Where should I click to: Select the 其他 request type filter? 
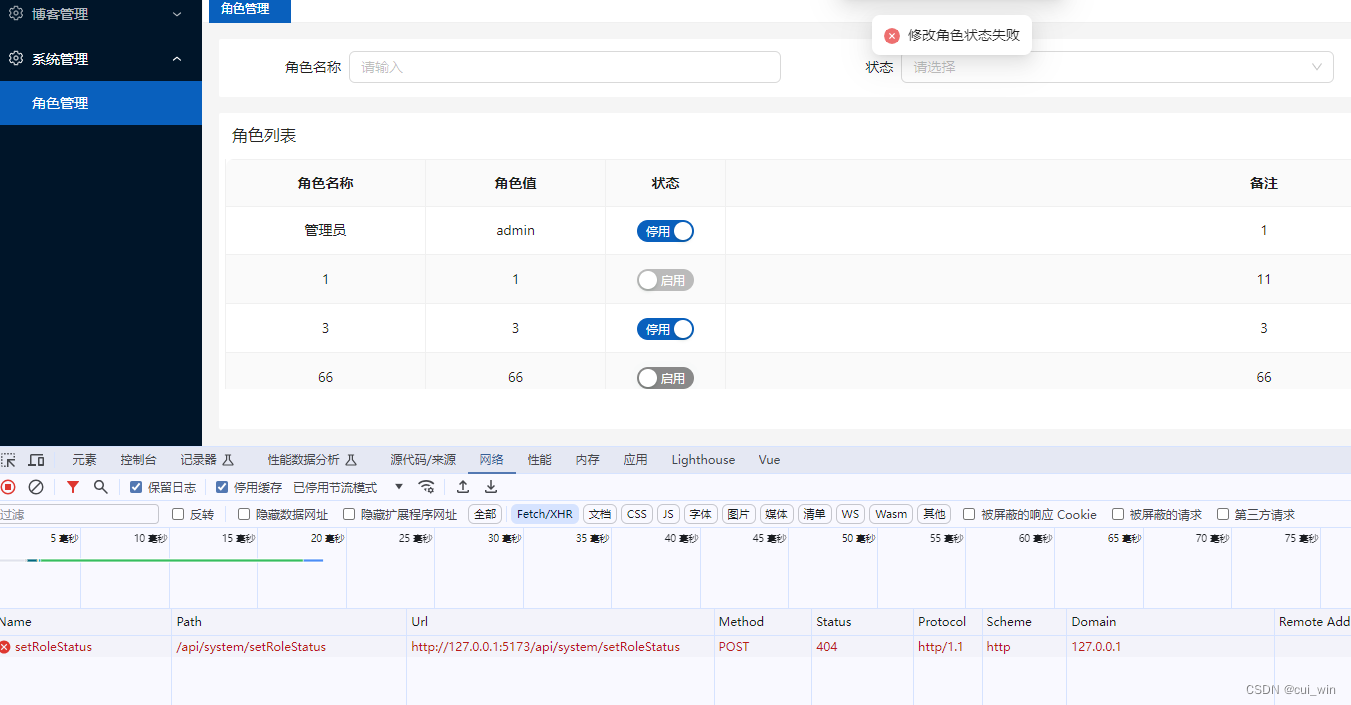point(934,514)
